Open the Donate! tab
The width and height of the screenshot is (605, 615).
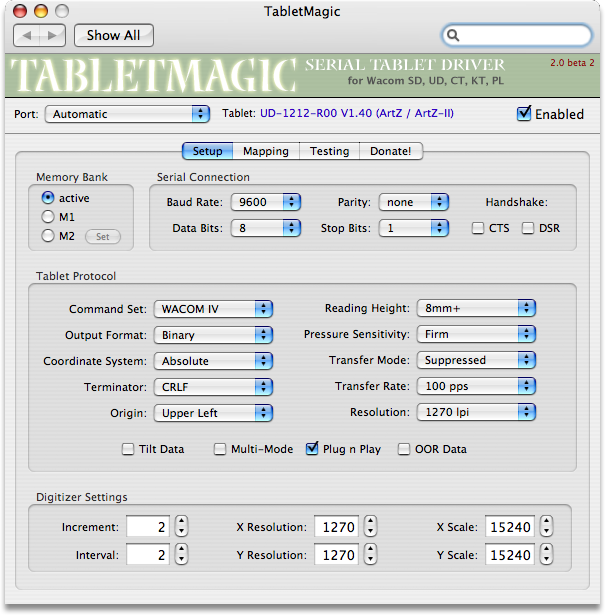click(391, 151)
